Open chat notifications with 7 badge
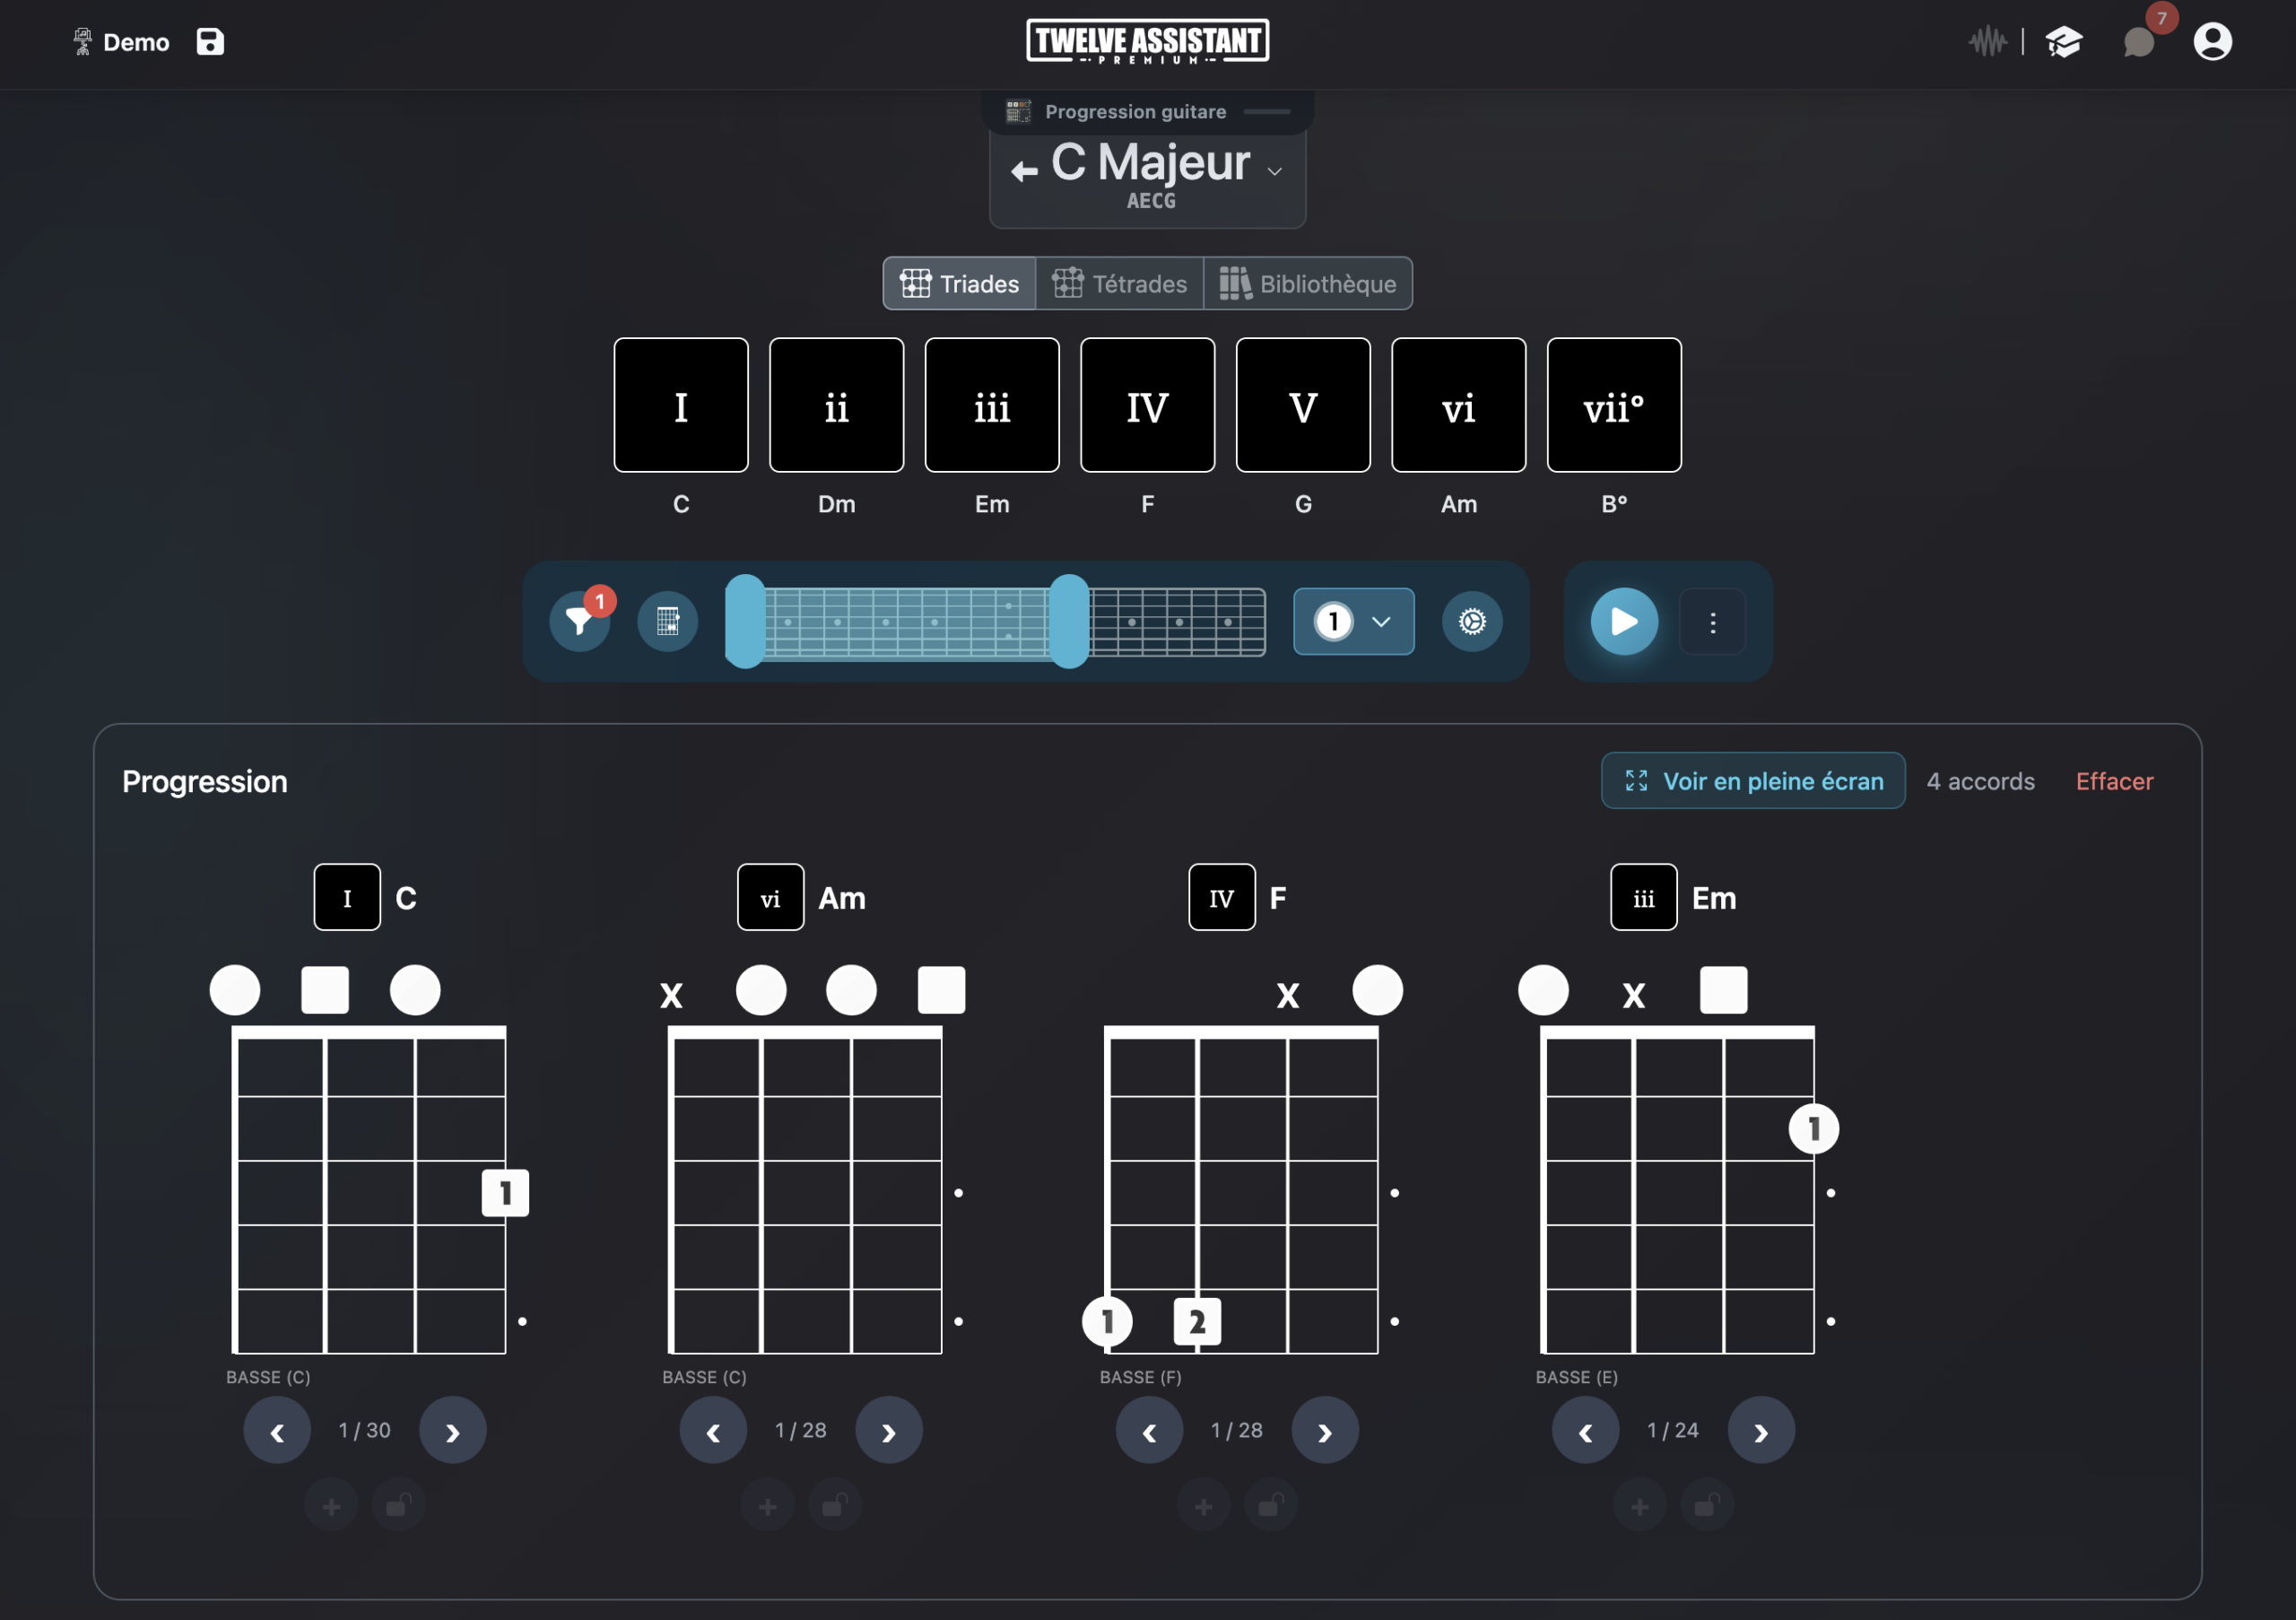 click(x=2139, y=42)
